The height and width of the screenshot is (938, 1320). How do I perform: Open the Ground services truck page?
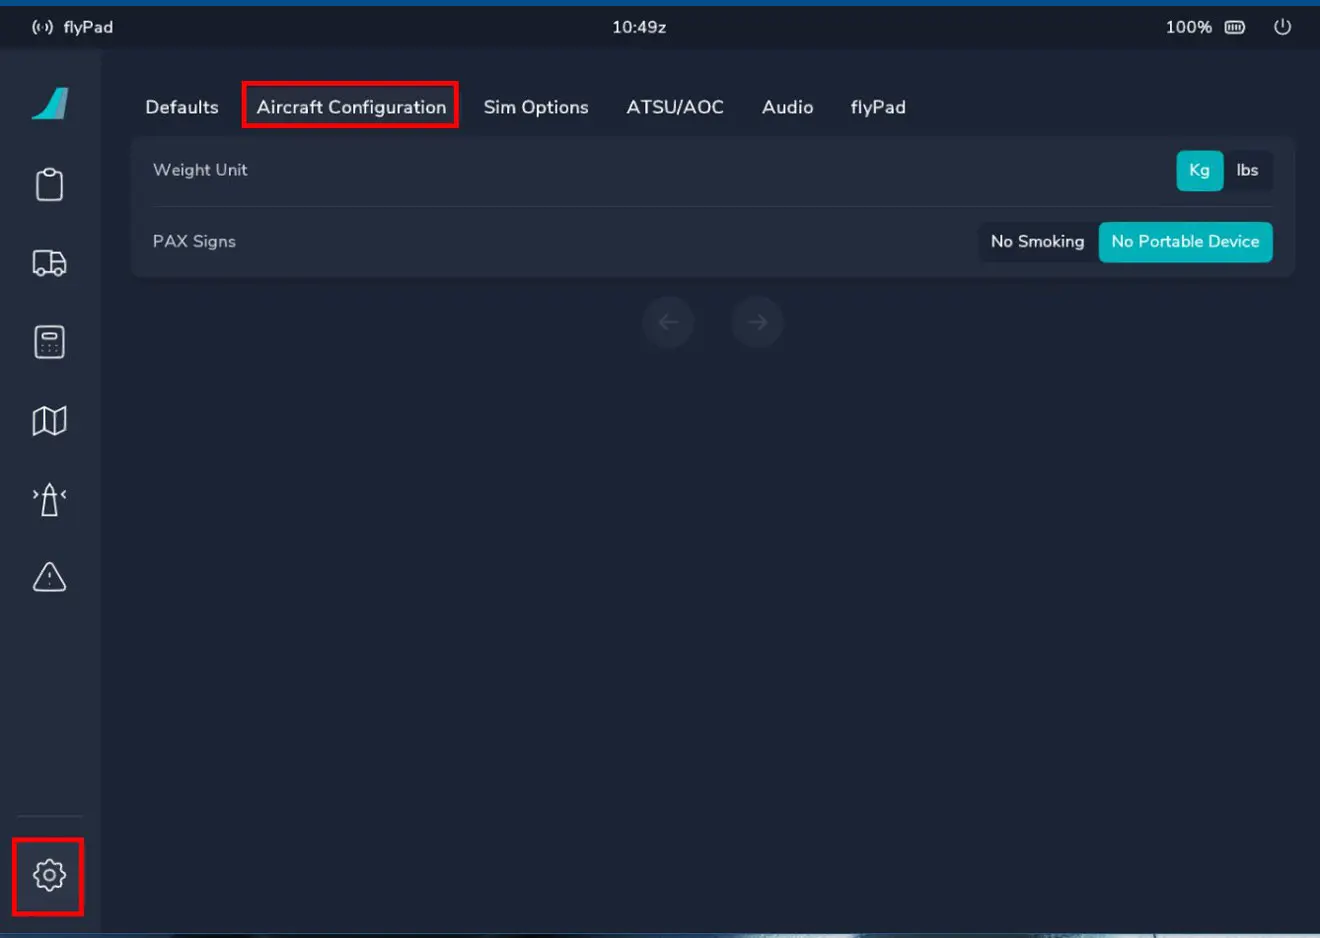click(49, 263)
